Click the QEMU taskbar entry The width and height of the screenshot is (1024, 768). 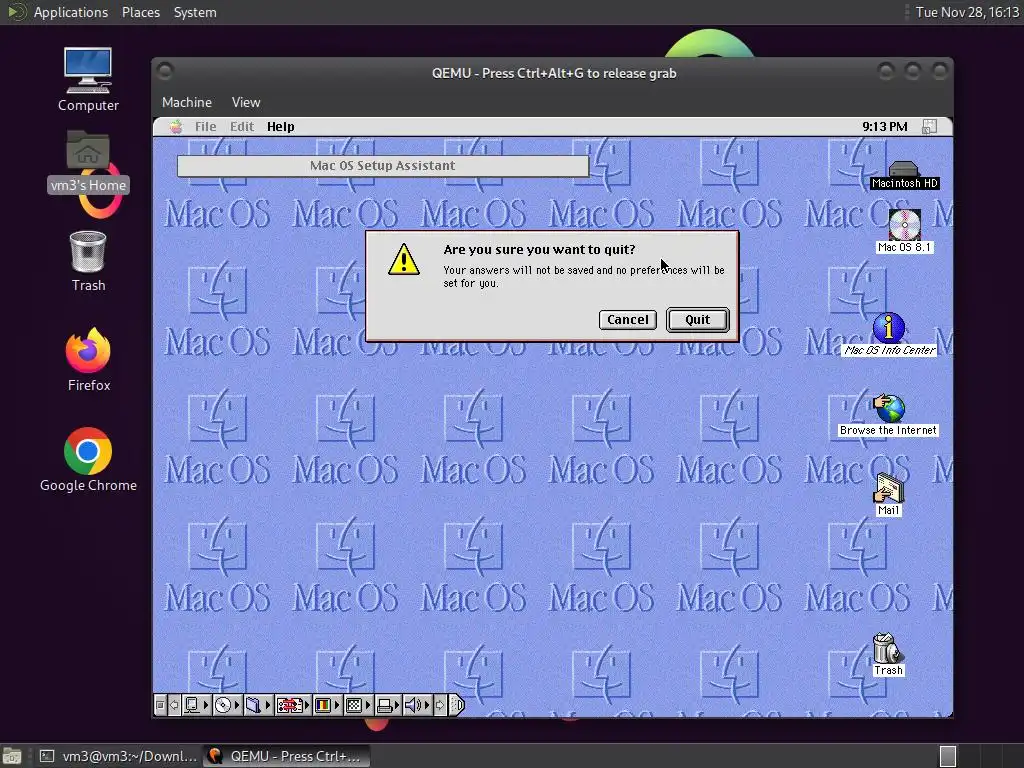point(286,756)
